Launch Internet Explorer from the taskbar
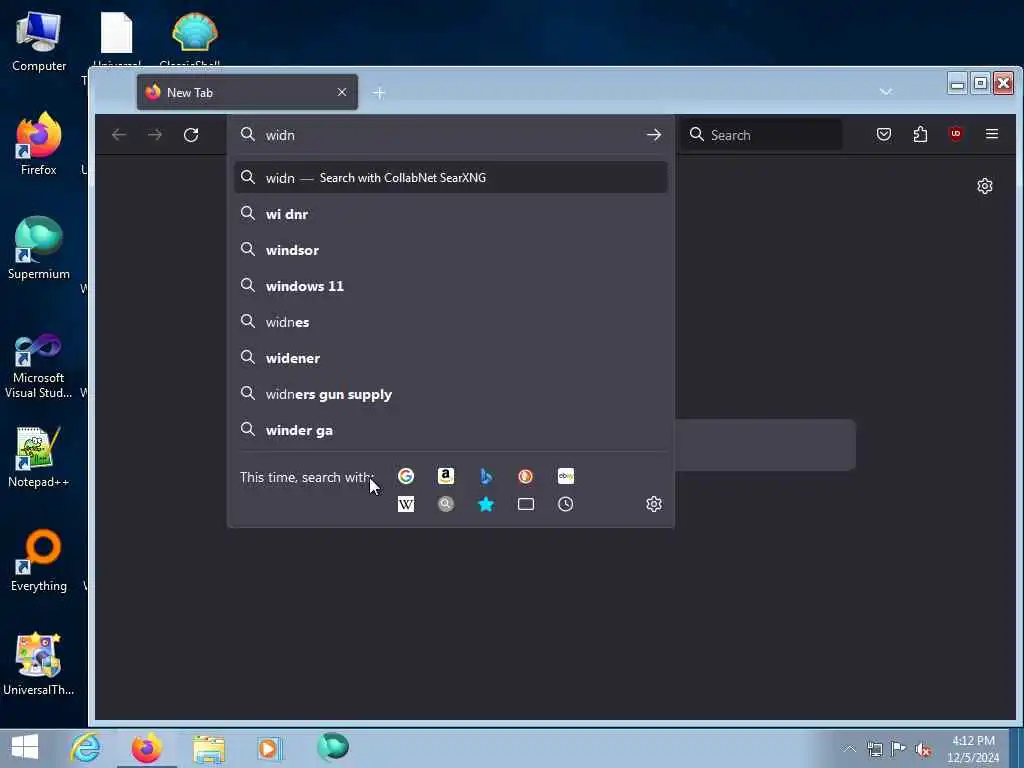Screen dimensions: 1024x768 pyautogui.click(x=86, y=747)
